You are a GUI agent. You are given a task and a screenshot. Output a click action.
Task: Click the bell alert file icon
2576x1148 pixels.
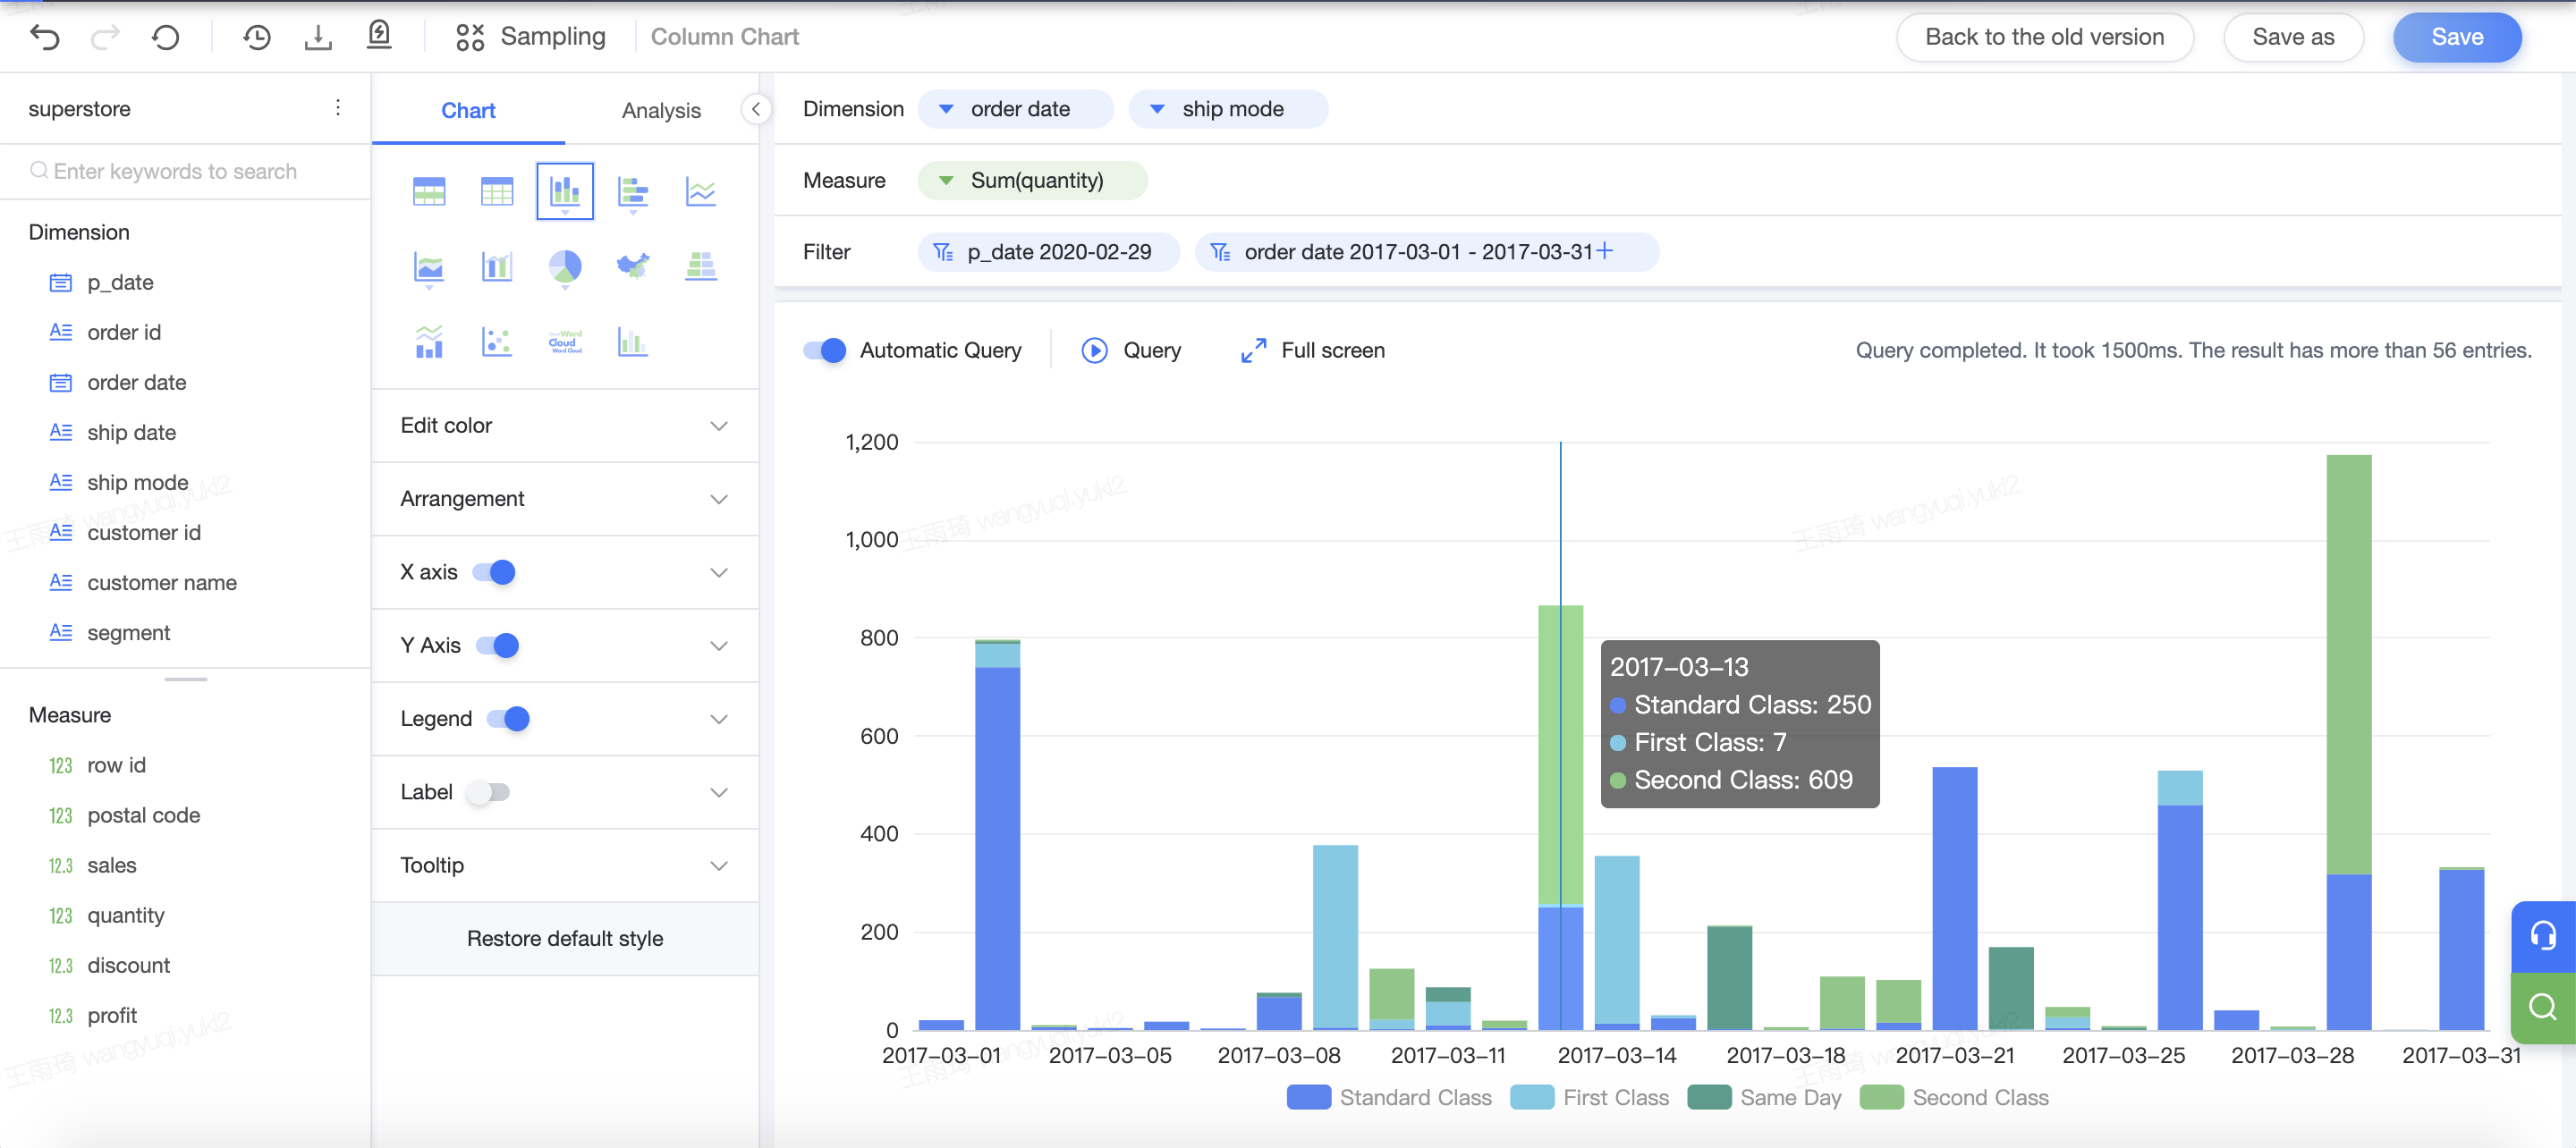click(x=379, y=35)
